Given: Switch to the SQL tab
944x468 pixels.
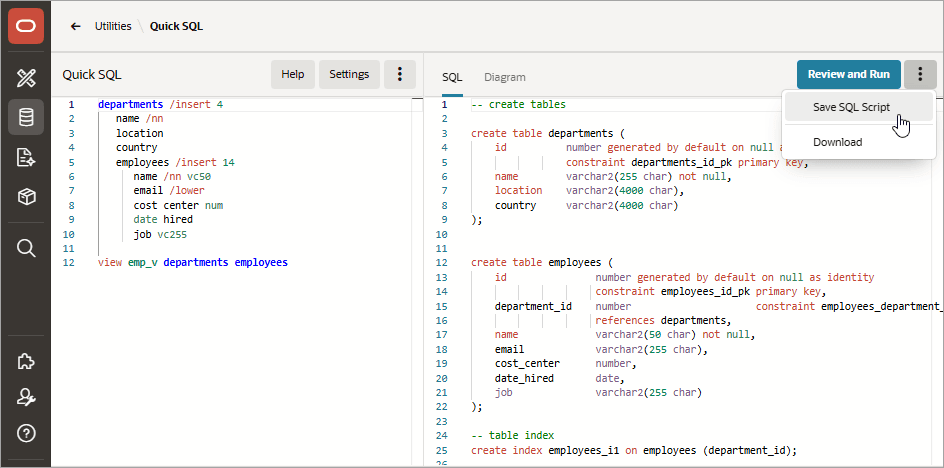Looking at the screenshot, I should coord(452,77).
